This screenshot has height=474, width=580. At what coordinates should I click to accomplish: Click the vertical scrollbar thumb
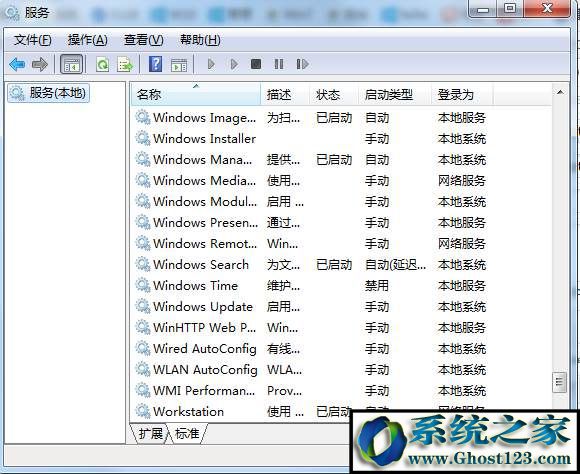[x=559, y=382]
